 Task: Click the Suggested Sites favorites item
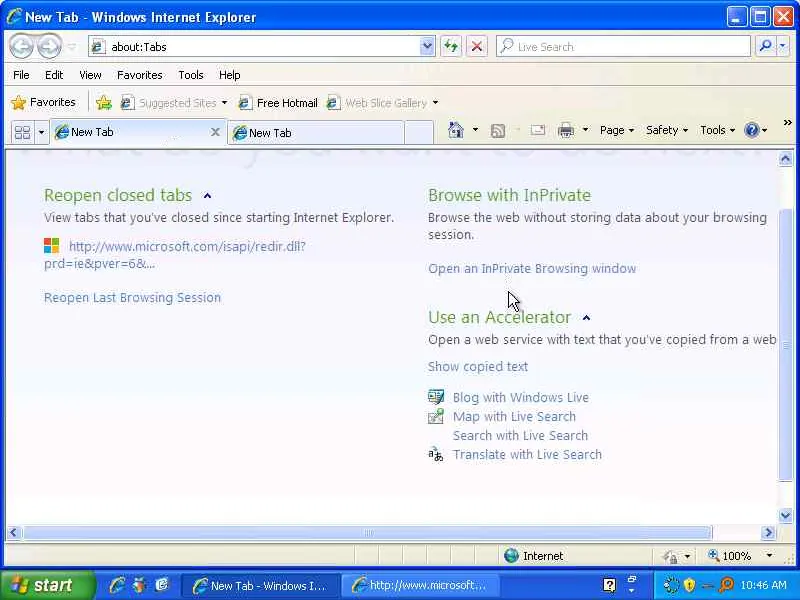pos(173,103)
